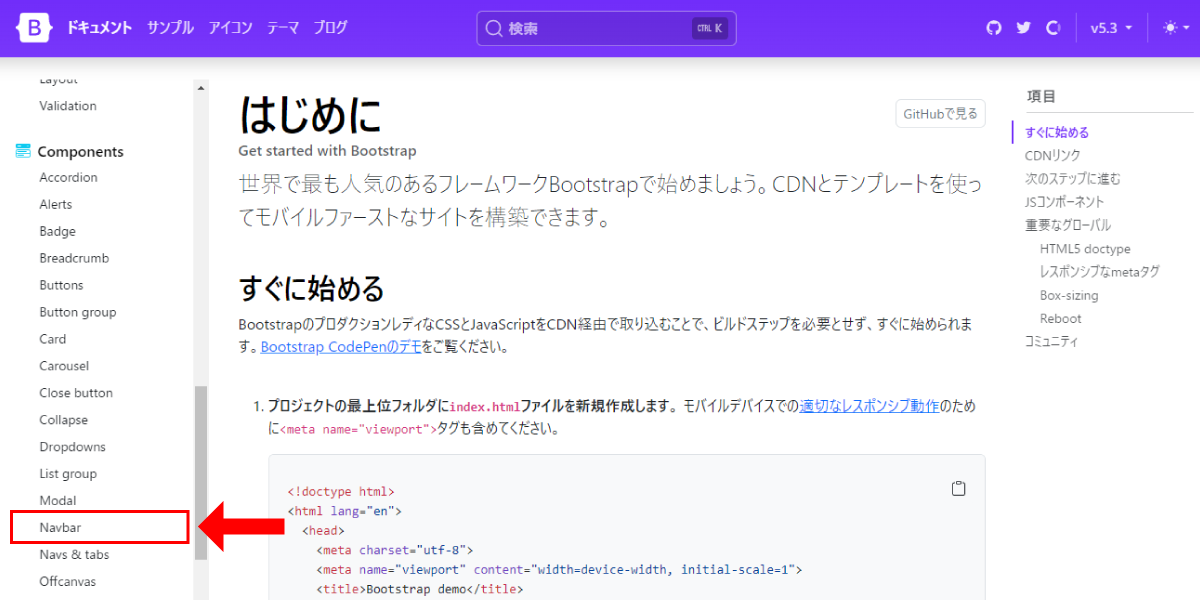Viewport: 1200px width, 600px height.
Task: Open the ブログ nav item
Action: pos(330,28)
